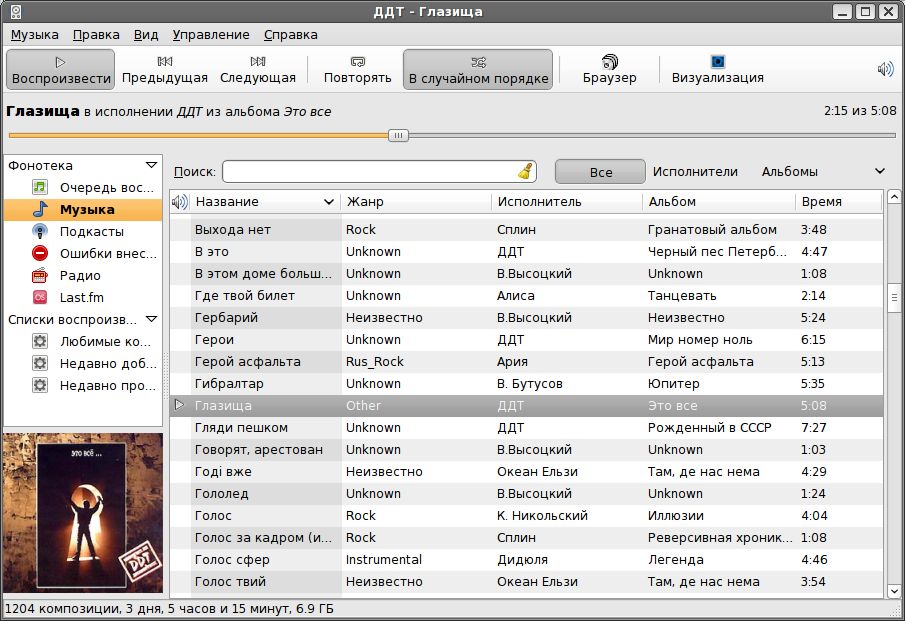Click the play indicator beside Глазища row
This screenshot has height=621, width=905.
180,405
